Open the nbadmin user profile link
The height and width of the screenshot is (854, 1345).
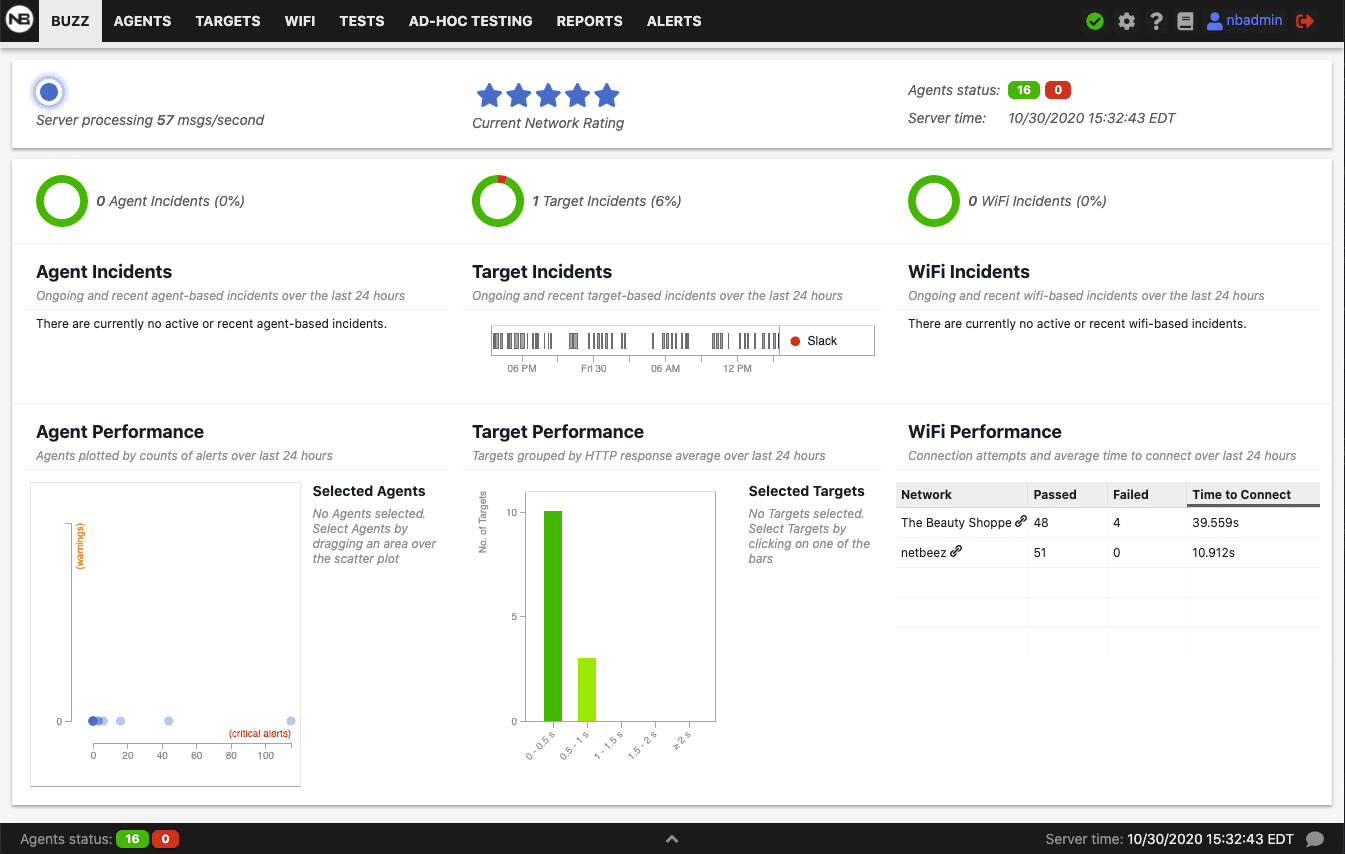1243,20
